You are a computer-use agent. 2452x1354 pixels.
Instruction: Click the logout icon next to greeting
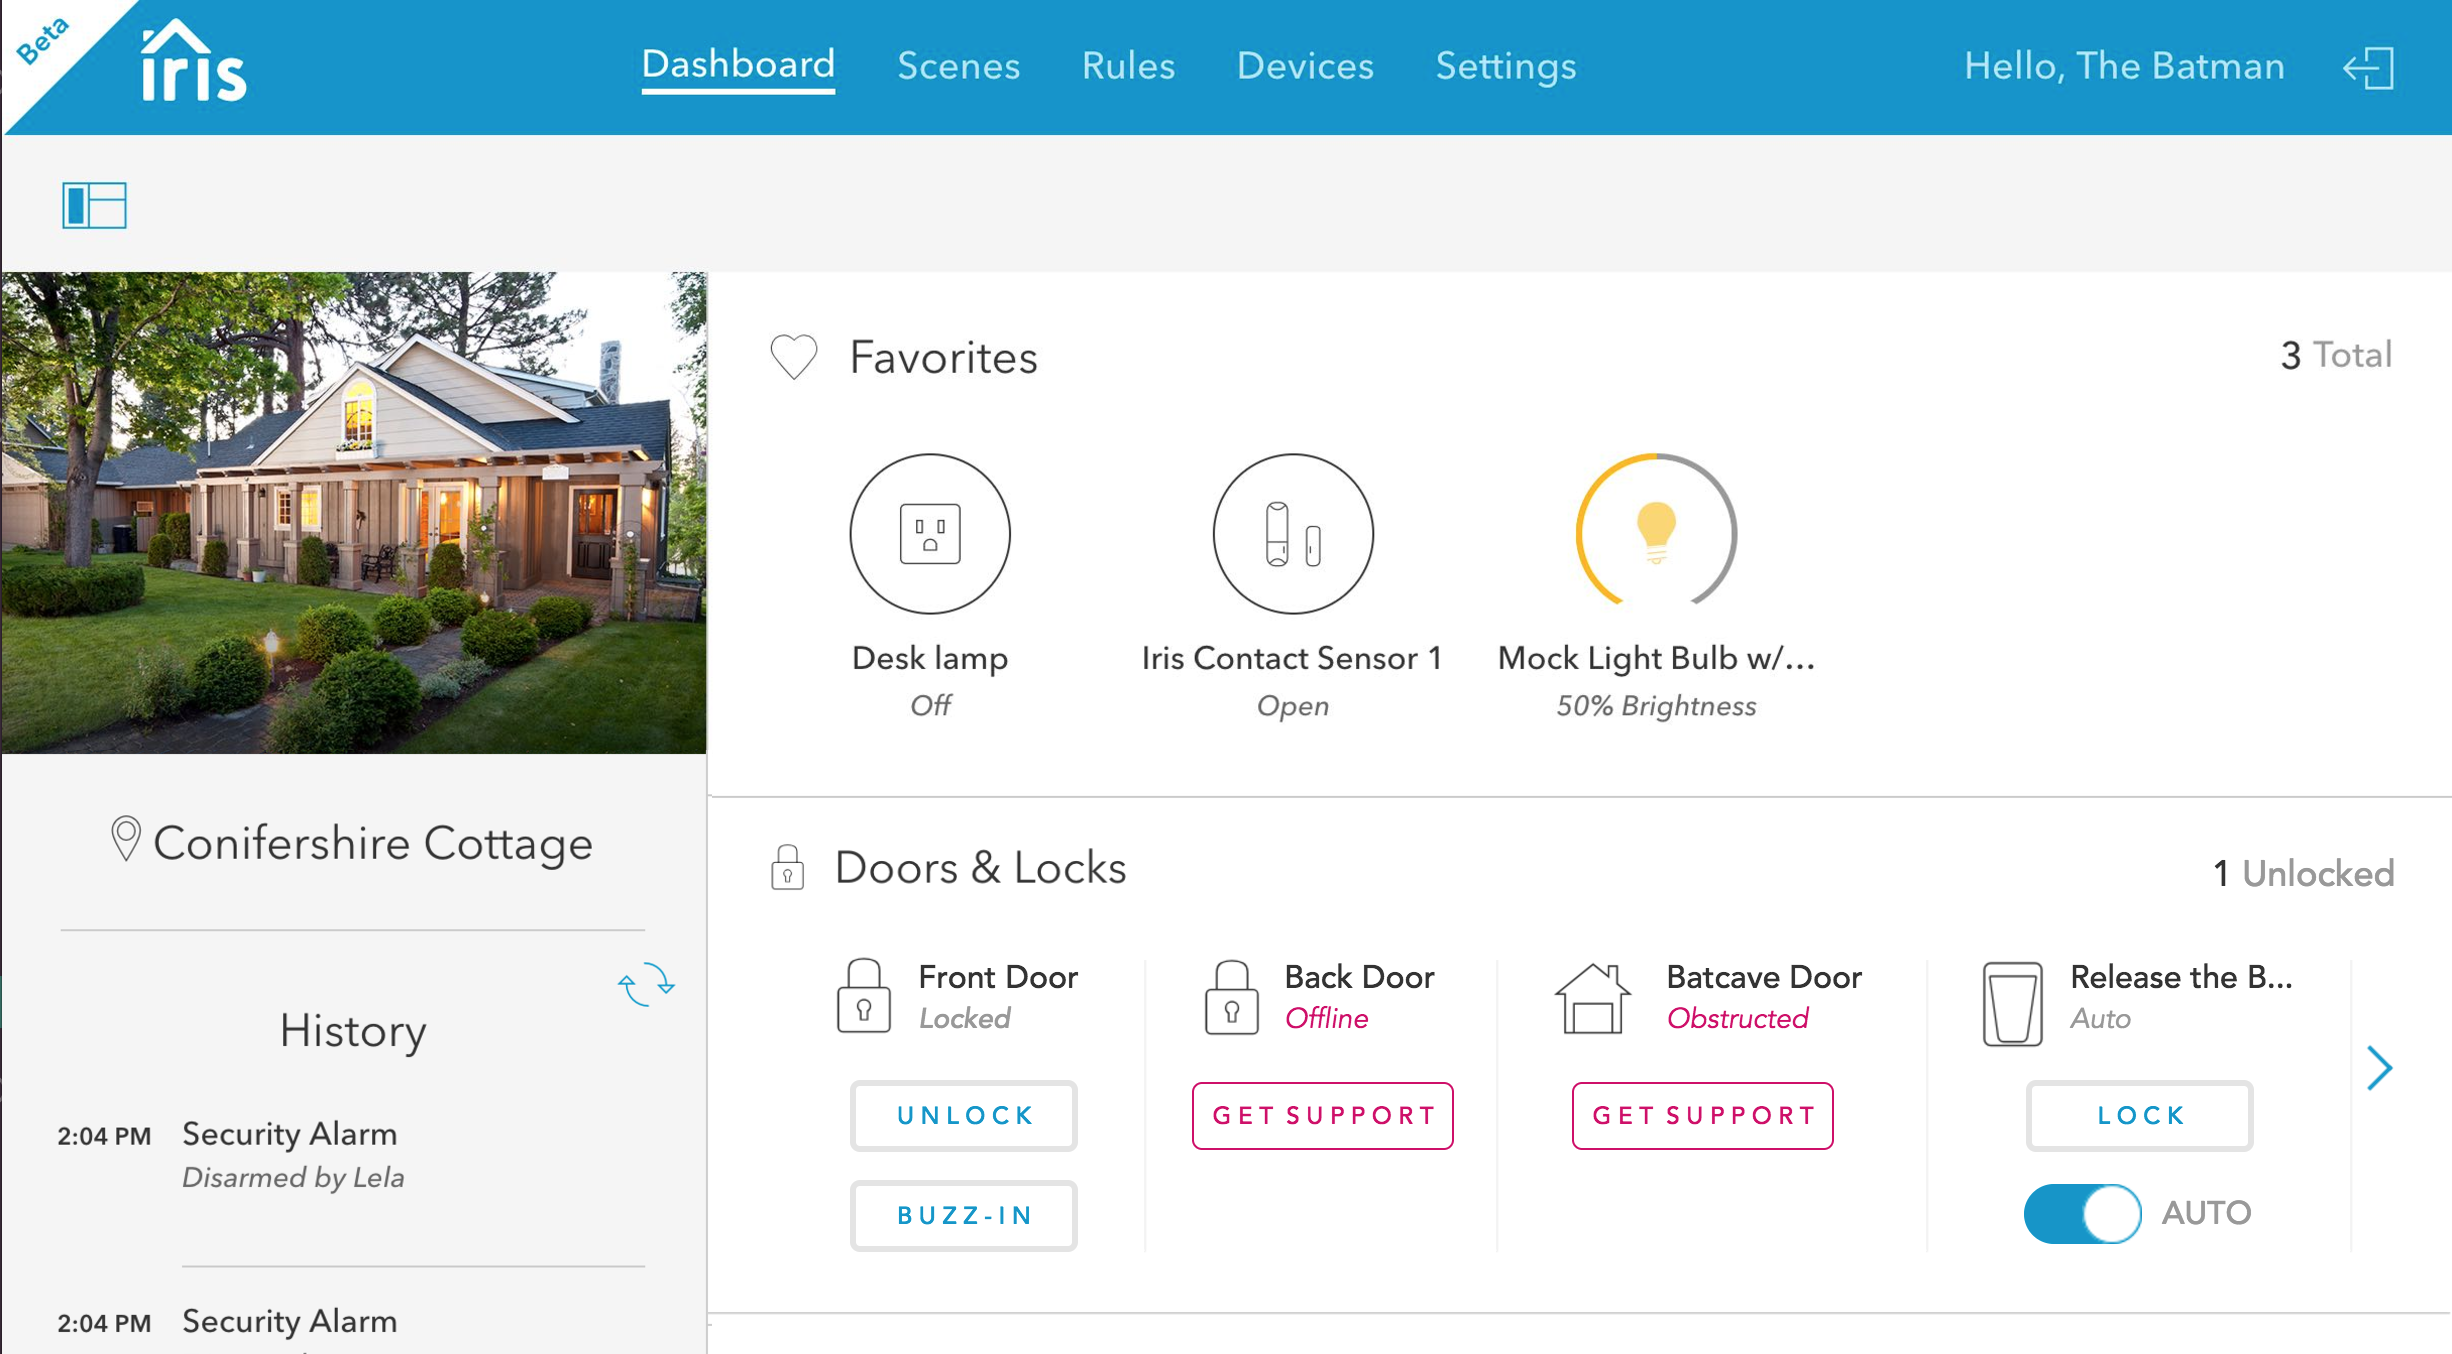click(x=2369, y=68)
